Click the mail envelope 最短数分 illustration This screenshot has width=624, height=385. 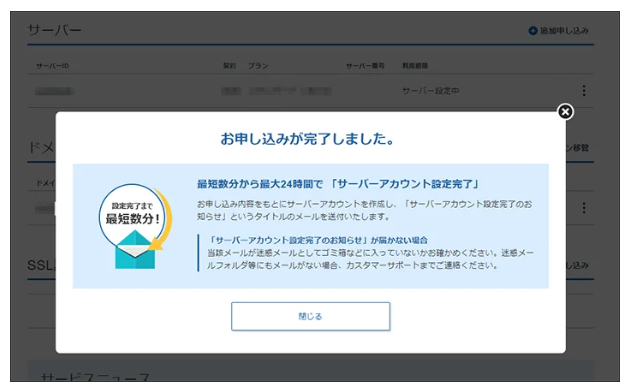[x=135, y=226]
